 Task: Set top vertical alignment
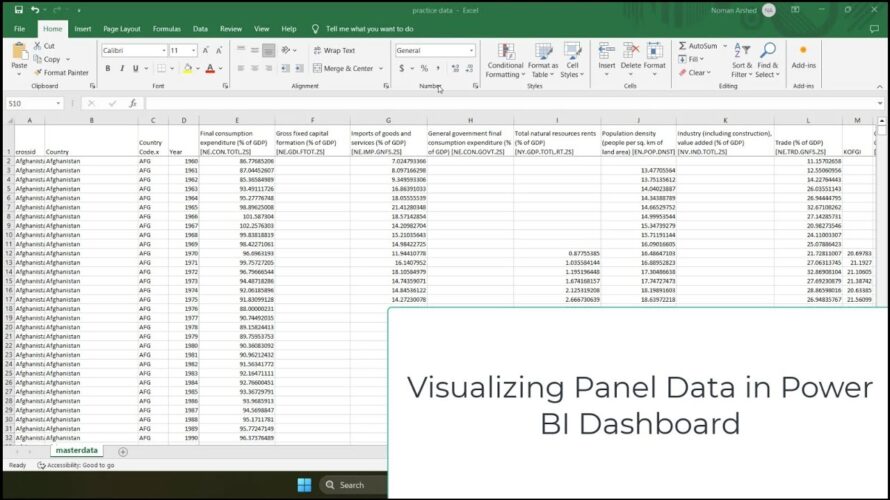pos(241,51)
